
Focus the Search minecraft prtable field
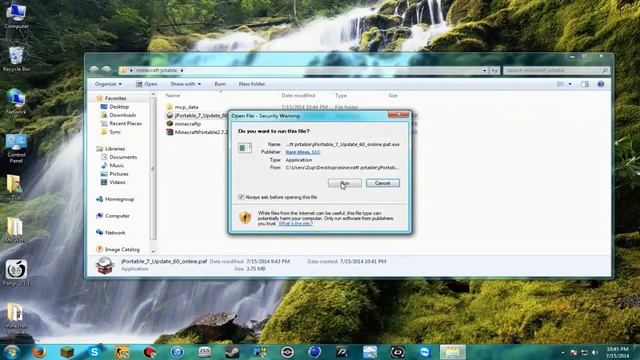point(556,71)
